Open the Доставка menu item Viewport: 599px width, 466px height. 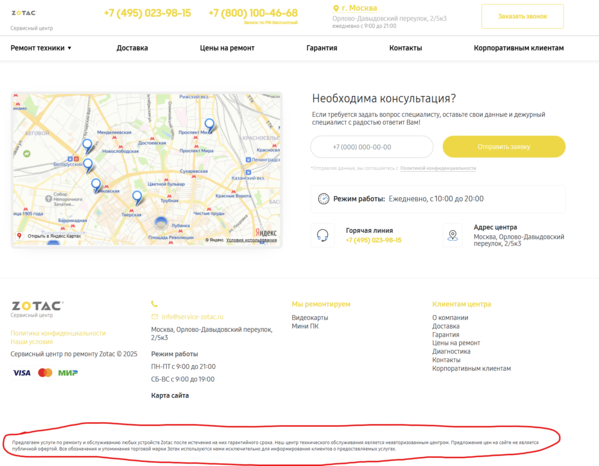[132, 48]
